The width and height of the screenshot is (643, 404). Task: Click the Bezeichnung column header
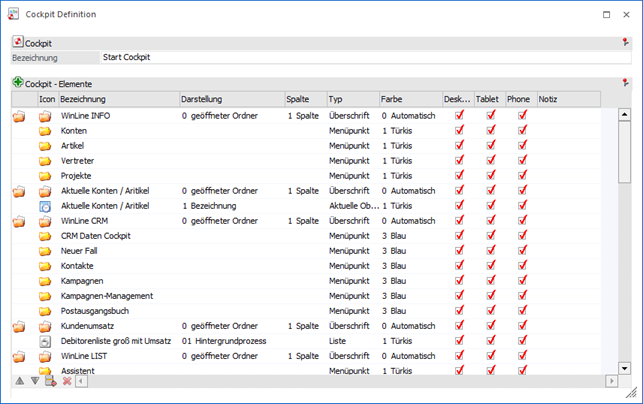(117, 100)
